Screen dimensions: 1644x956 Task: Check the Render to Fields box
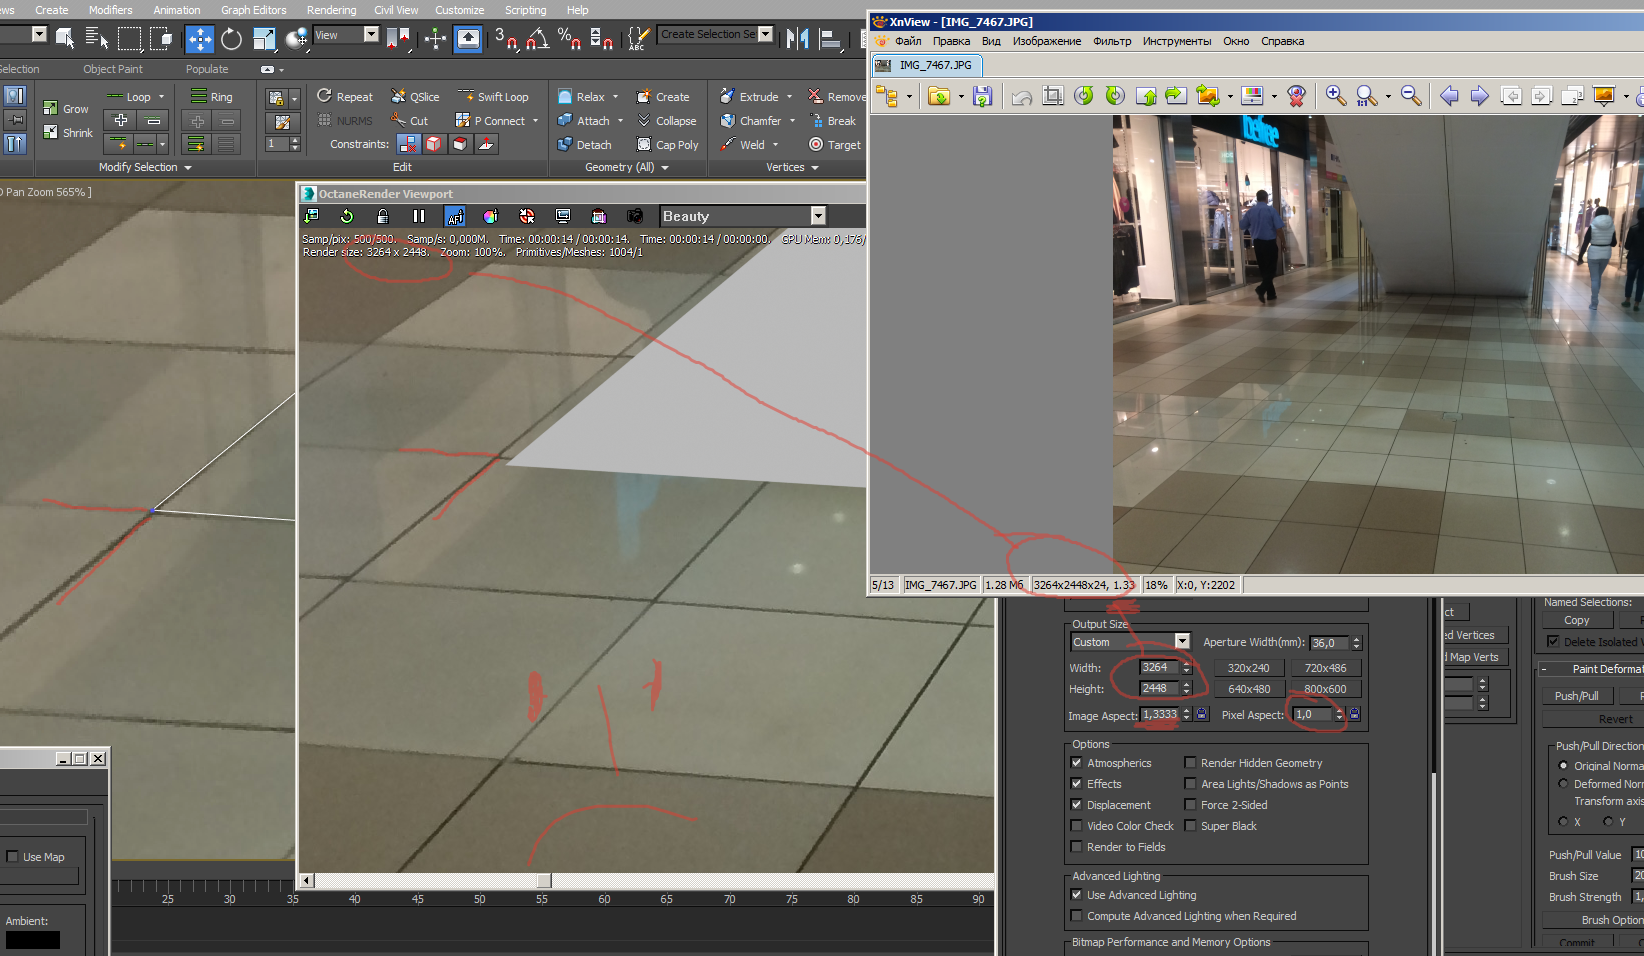point(1077,847)
